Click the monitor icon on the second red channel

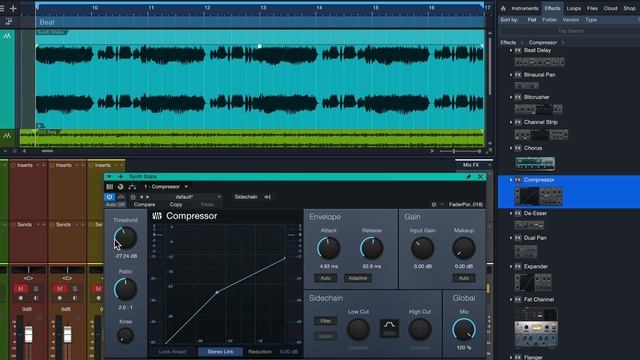coord(75,298)
